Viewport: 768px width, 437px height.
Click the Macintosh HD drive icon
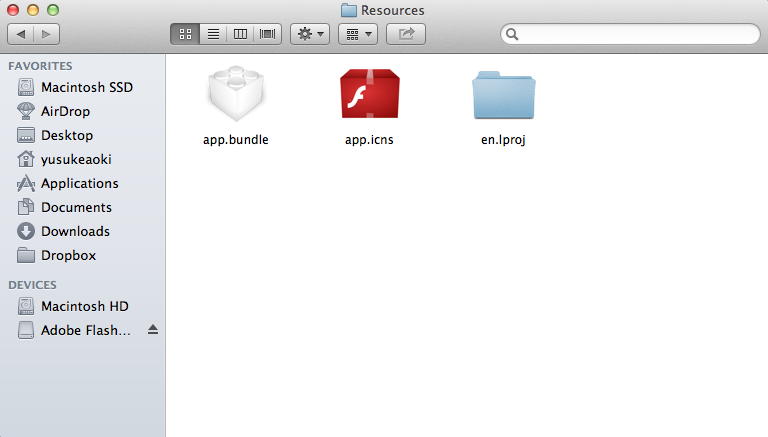[x=26, y=306]
